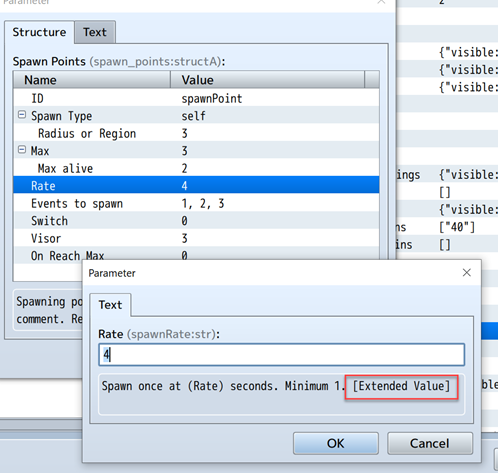Click the 'self' Spawn Type value
Viewport: 498px width, 474px height.
tap(193, 116)
